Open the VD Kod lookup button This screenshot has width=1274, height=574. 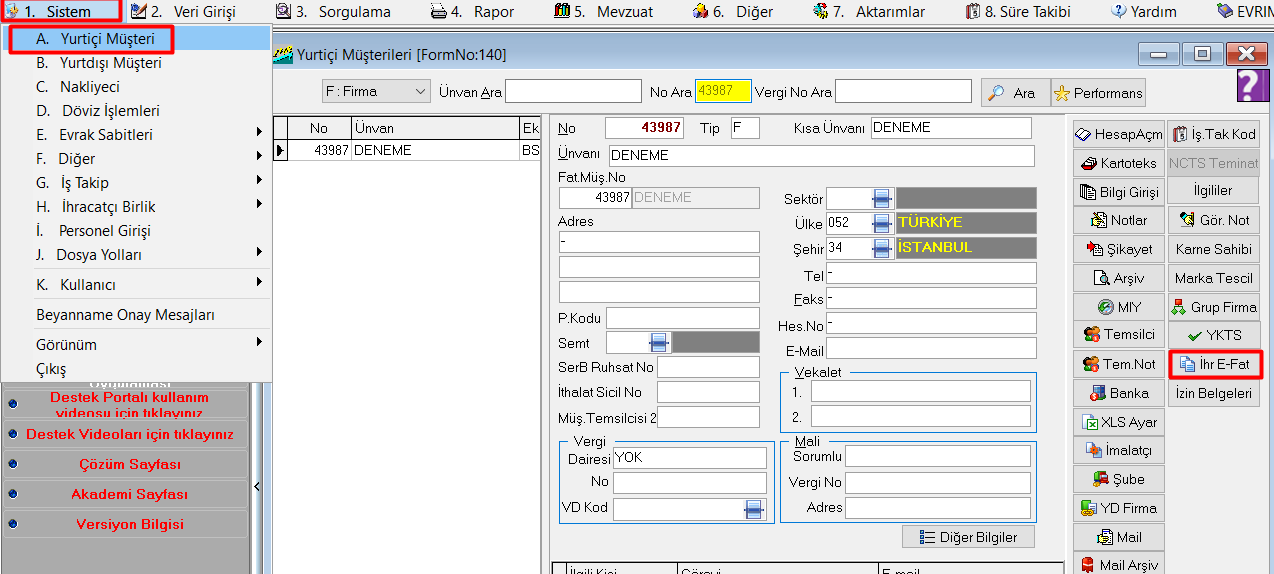pyautogui.click(x=754, y=510)
